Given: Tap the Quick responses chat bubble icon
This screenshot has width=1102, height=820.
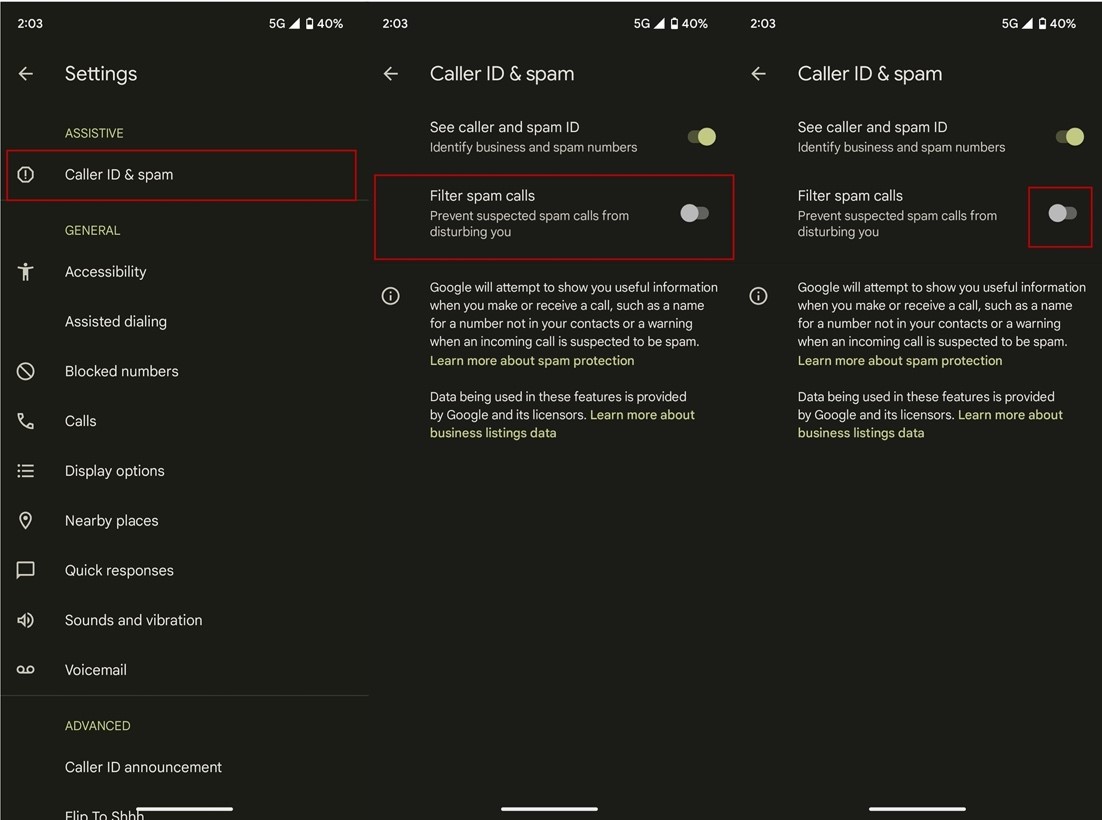Looking at the screenshot, I should tap(26, 570).
